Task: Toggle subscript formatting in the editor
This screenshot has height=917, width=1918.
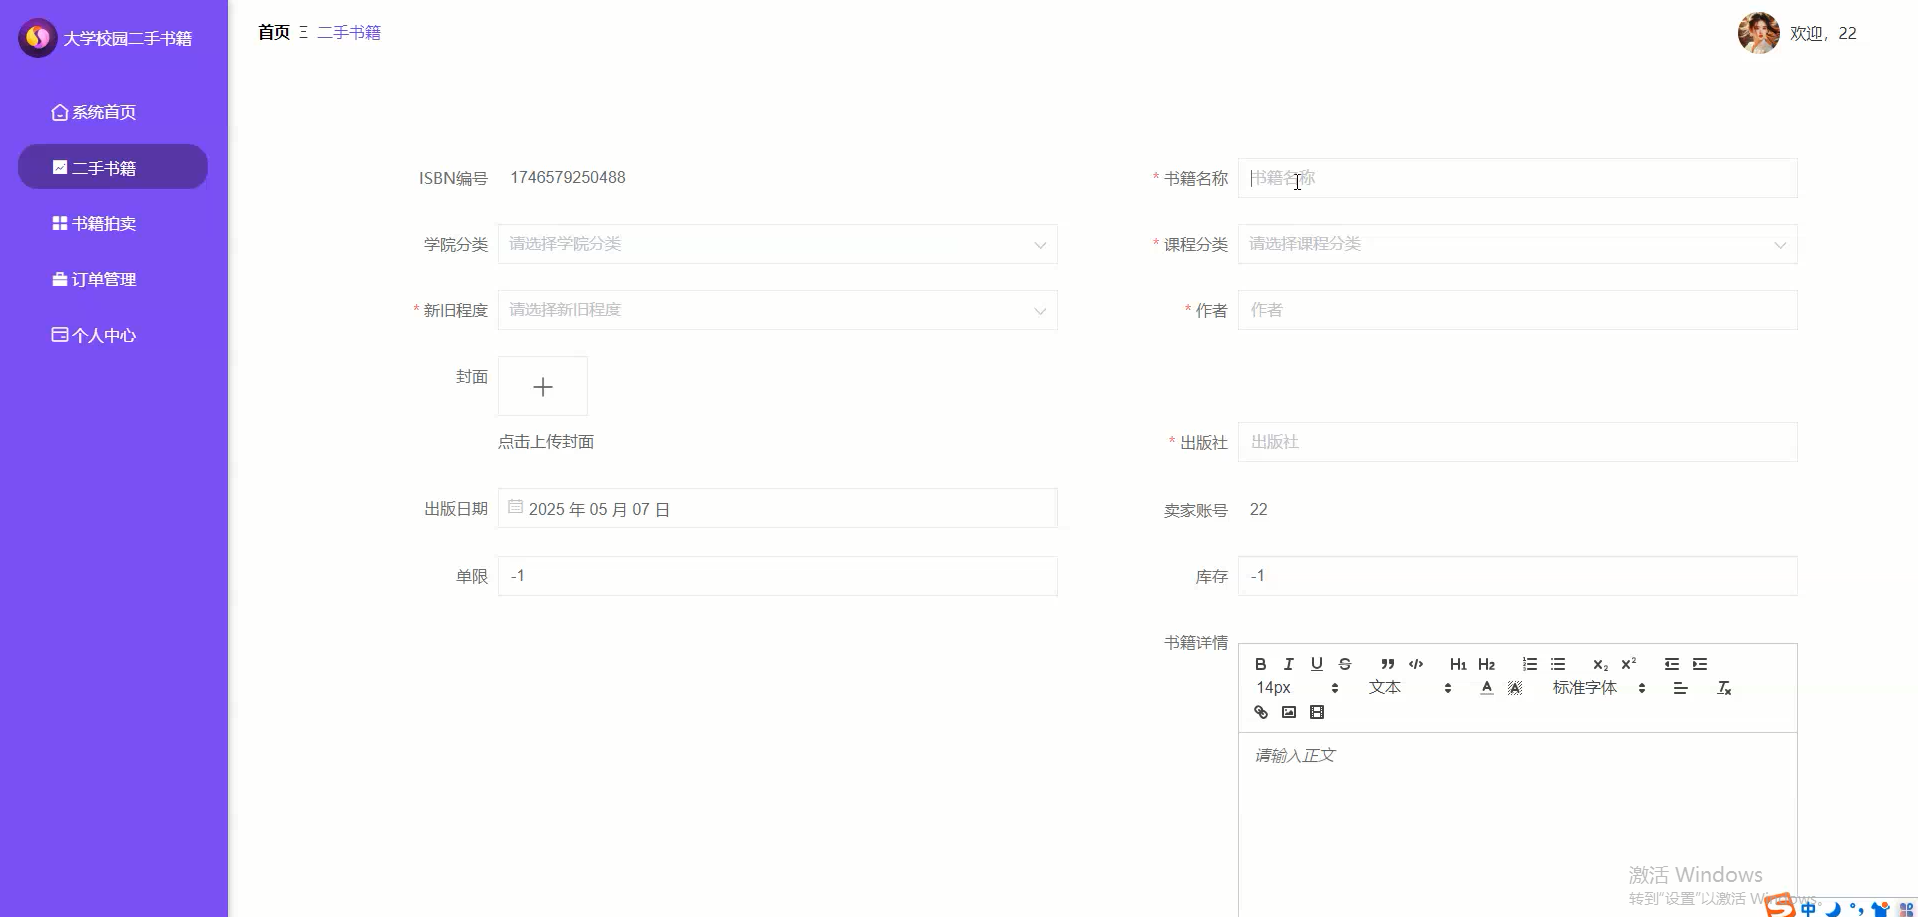Action: point(1599,663)
